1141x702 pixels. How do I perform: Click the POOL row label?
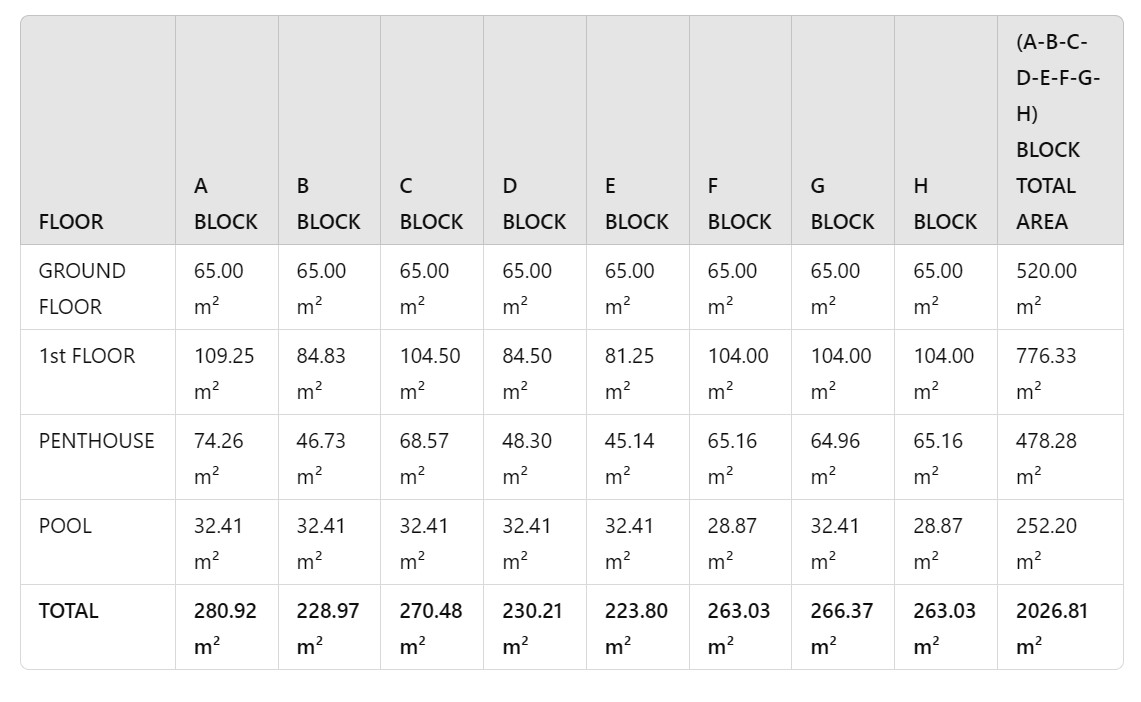click(65, 526)
